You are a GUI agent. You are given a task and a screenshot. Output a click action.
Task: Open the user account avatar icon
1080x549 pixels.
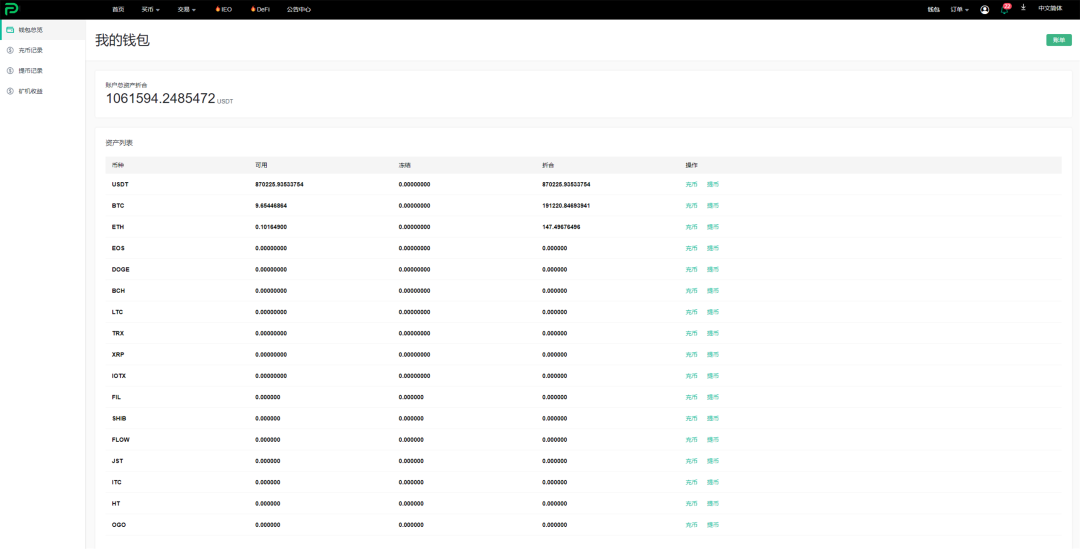click(x=984, y=10)
